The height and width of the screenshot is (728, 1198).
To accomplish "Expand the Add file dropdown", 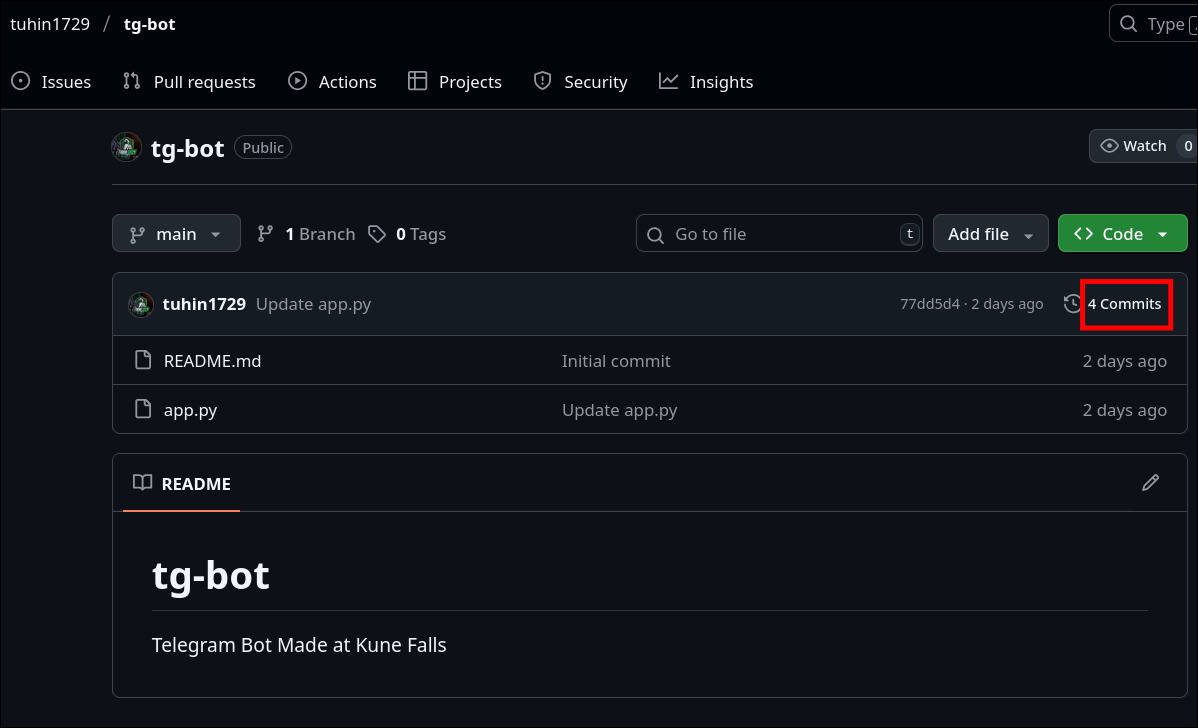I will (990, 234).
